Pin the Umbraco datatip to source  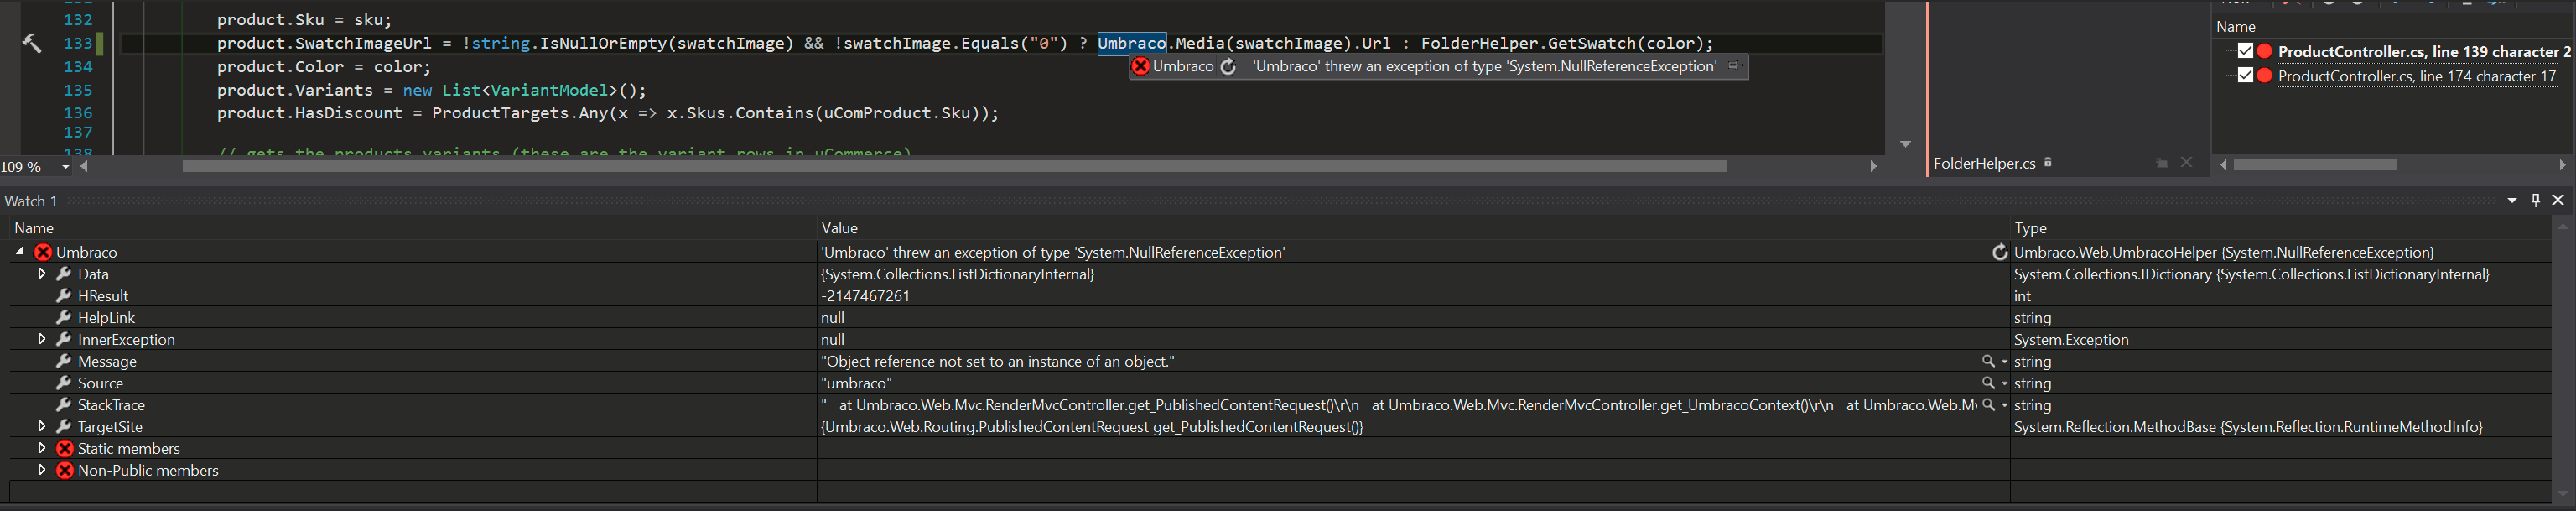coord(1734,66)
